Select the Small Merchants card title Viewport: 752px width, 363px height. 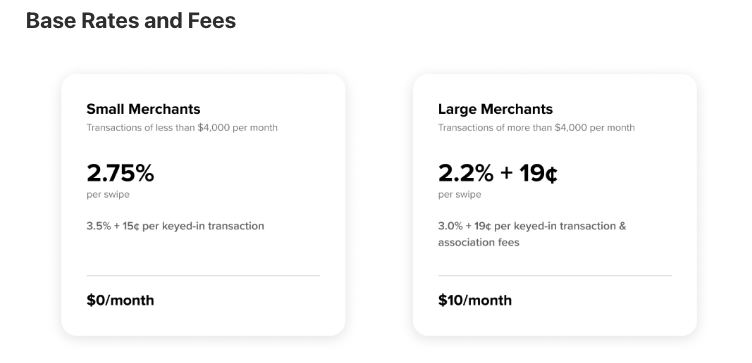point(143,109)
